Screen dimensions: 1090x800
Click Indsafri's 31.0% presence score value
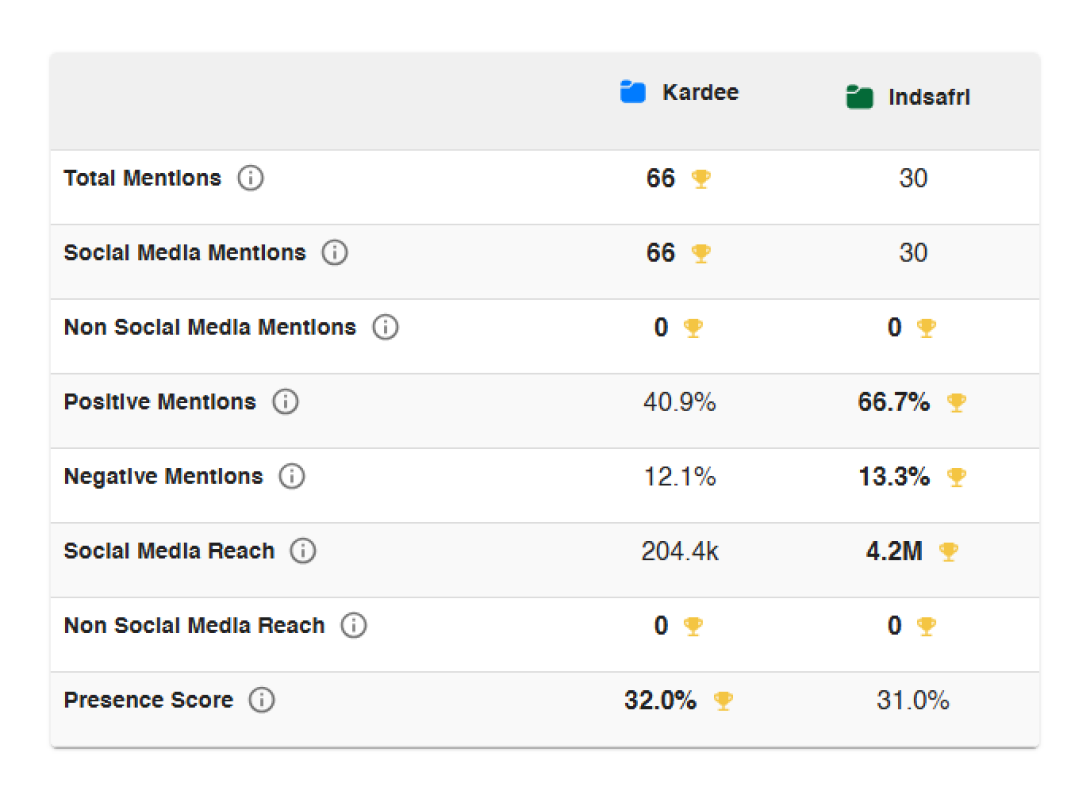[913, 700]
